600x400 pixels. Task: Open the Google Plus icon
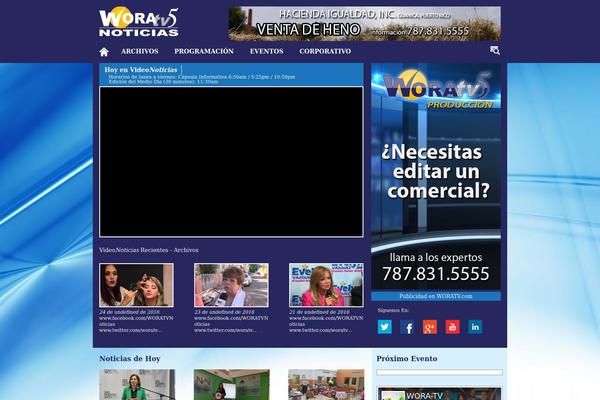pyautogui.click(x=430, y=327)
